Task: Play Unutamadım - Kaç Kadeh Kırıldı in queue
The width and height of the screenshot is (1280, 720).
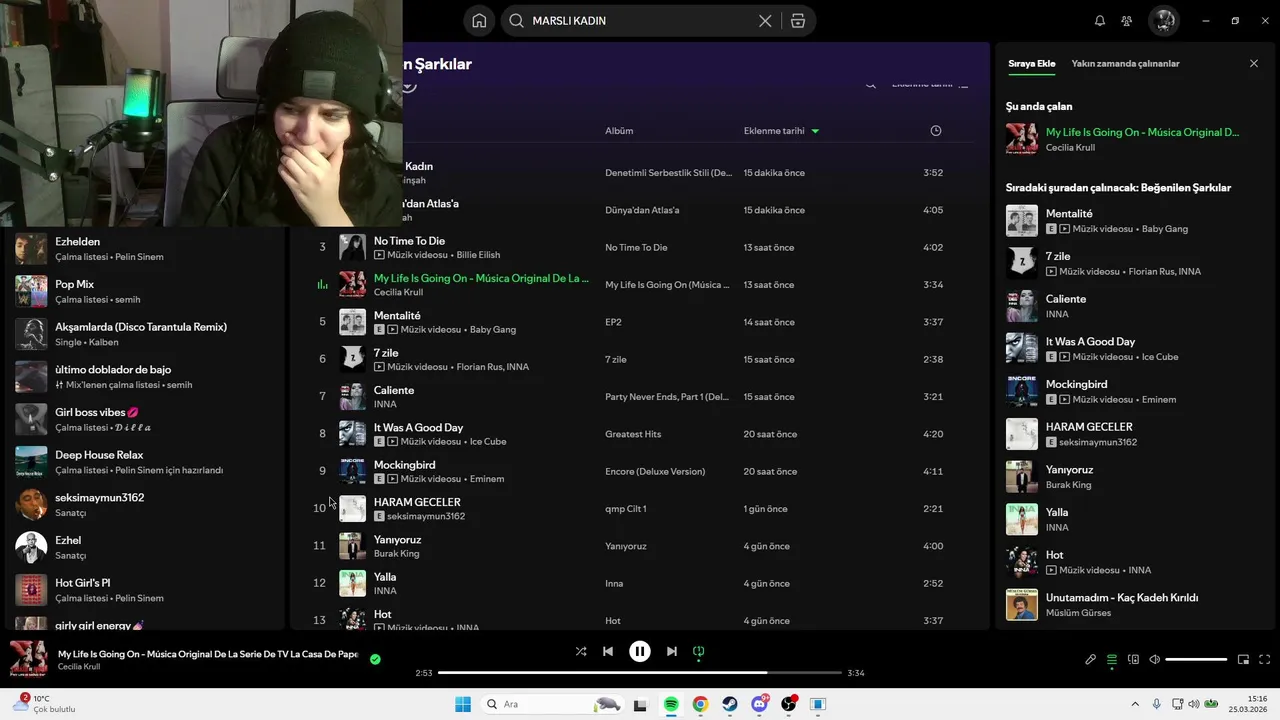Action: click(1135, 605)
